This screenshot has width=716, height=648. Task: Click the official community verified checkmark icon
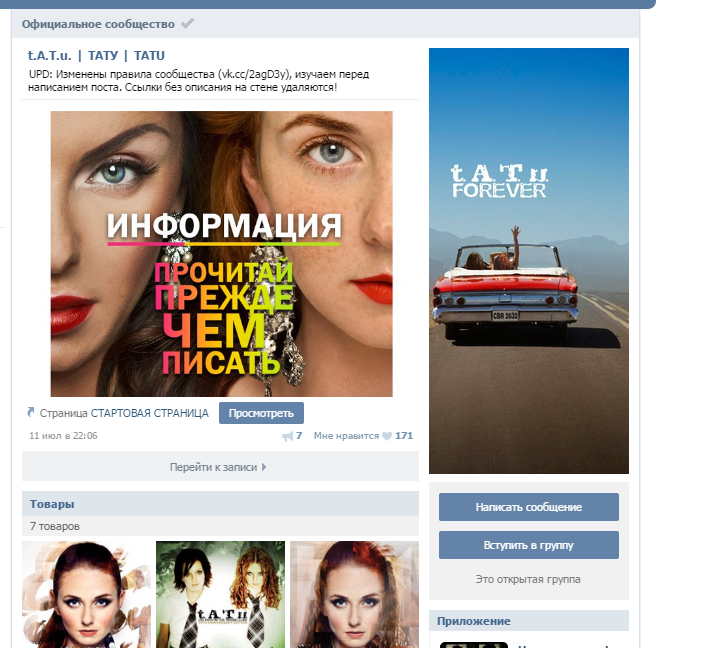tap(187, 23)
